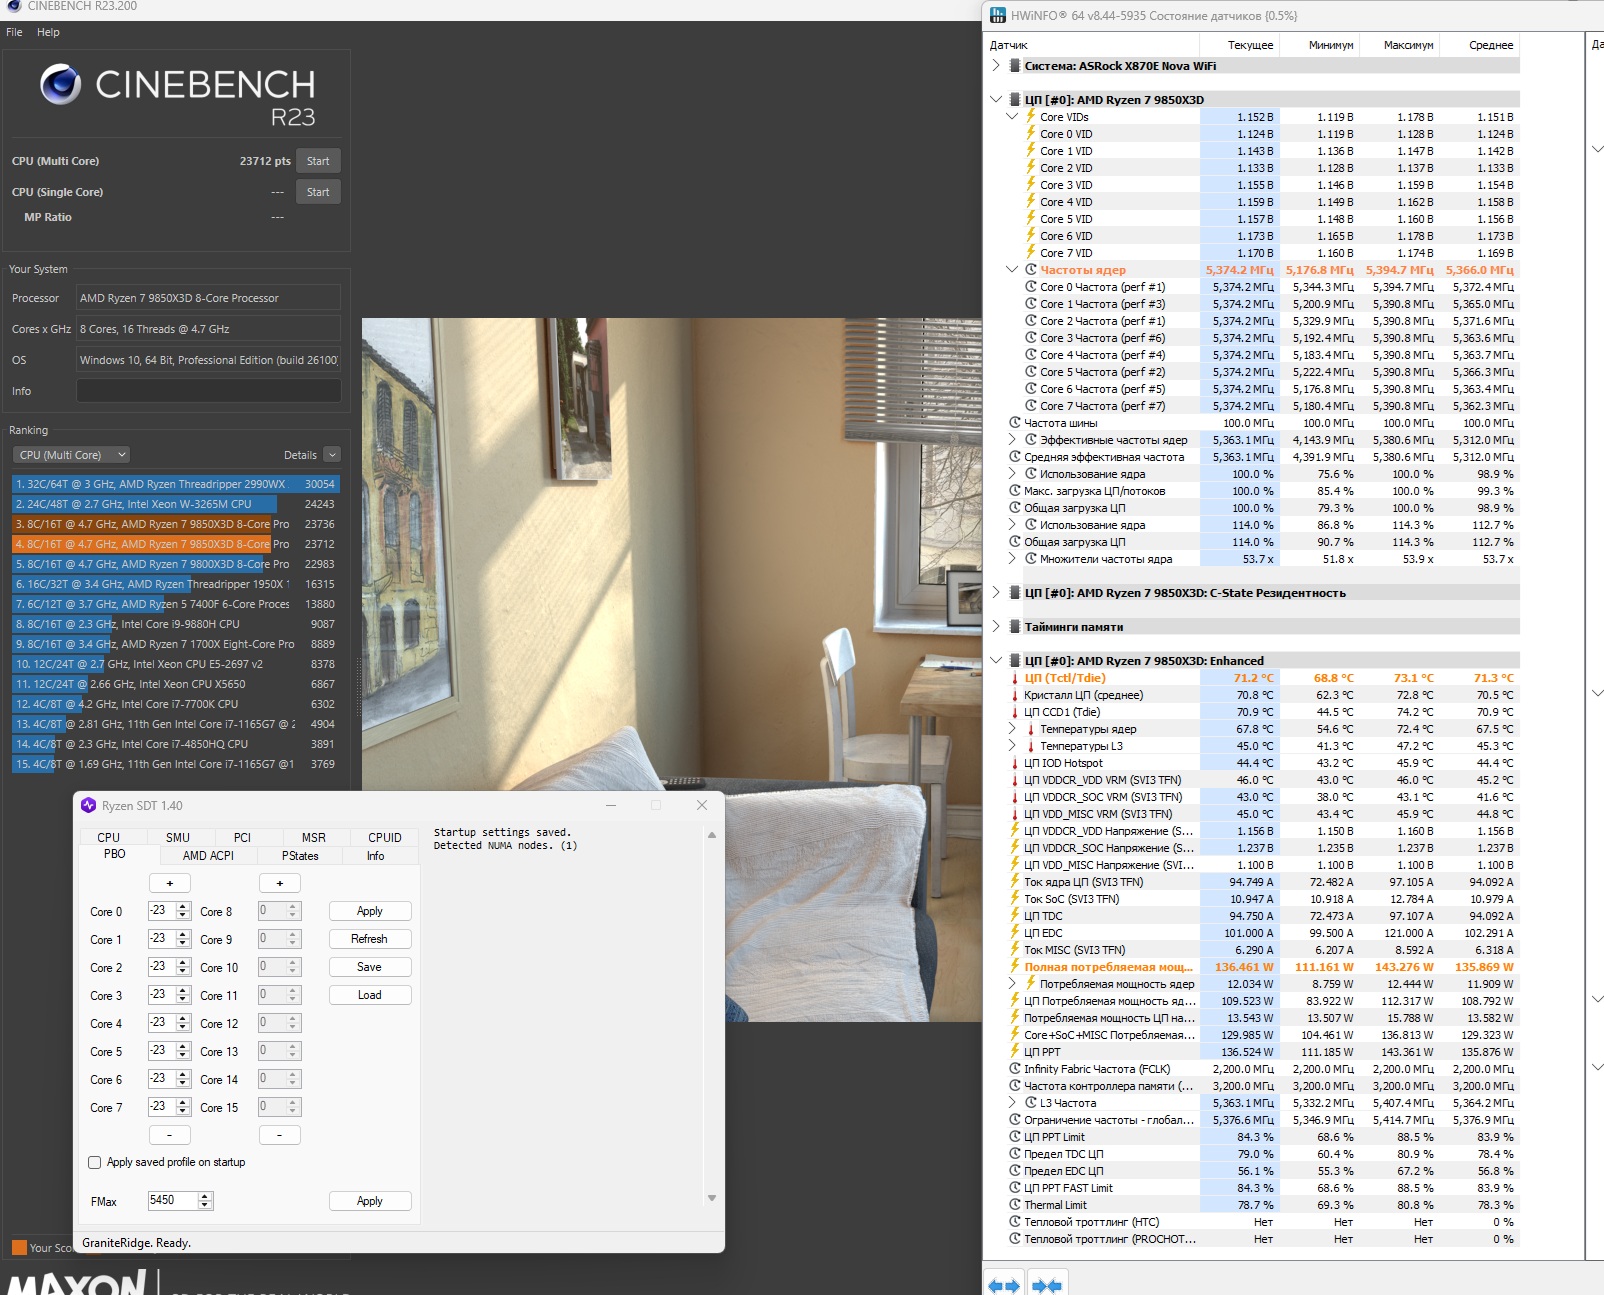This screenshot has height=1295, width=1604.
Task: Click the purple Ryzen SDT title bar icon
Action: pyautogui.click(x=88, y=805)
